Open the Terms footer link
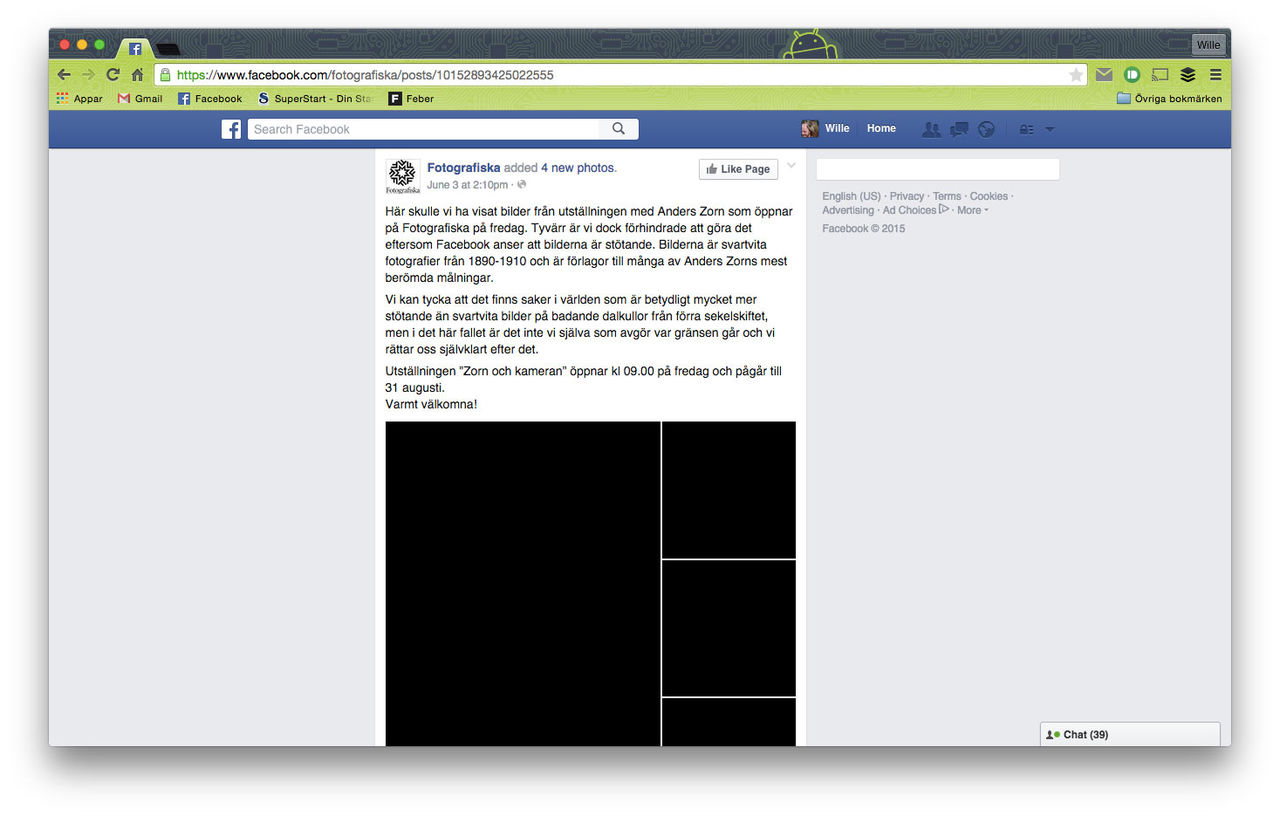 (x=947, y=196)
